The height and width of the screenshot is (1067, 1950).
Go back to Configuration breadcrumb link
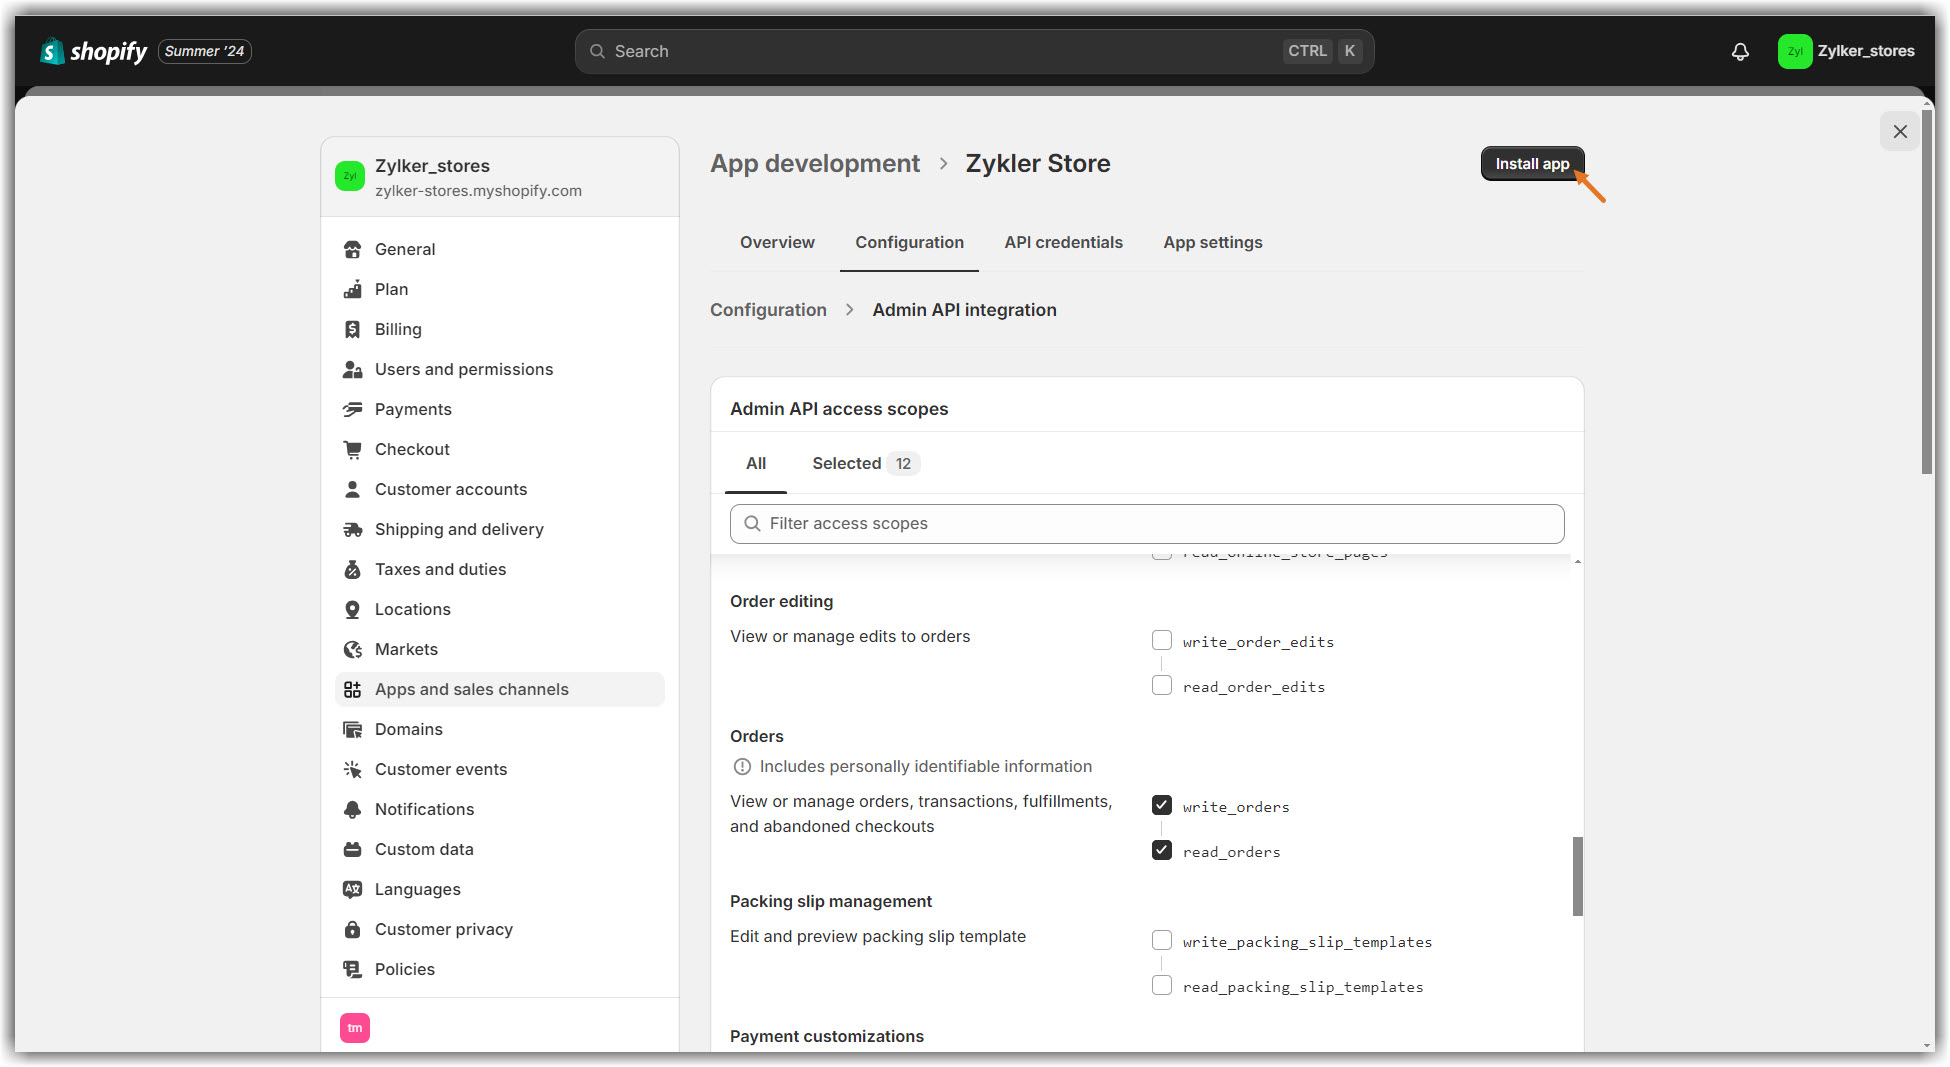(x=768, y=310)
